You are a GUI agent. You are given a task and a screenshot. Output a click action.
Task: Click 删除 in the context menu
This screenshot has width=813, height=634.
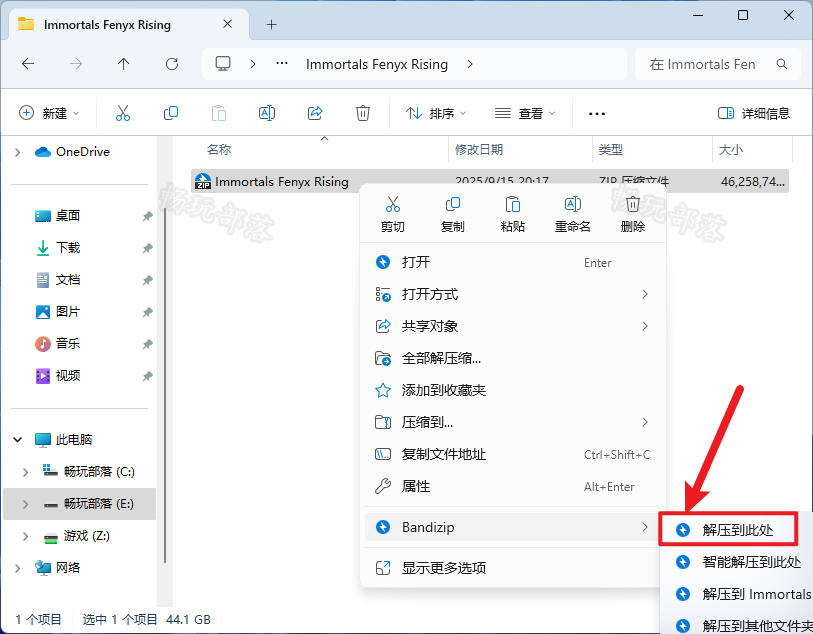633,214
